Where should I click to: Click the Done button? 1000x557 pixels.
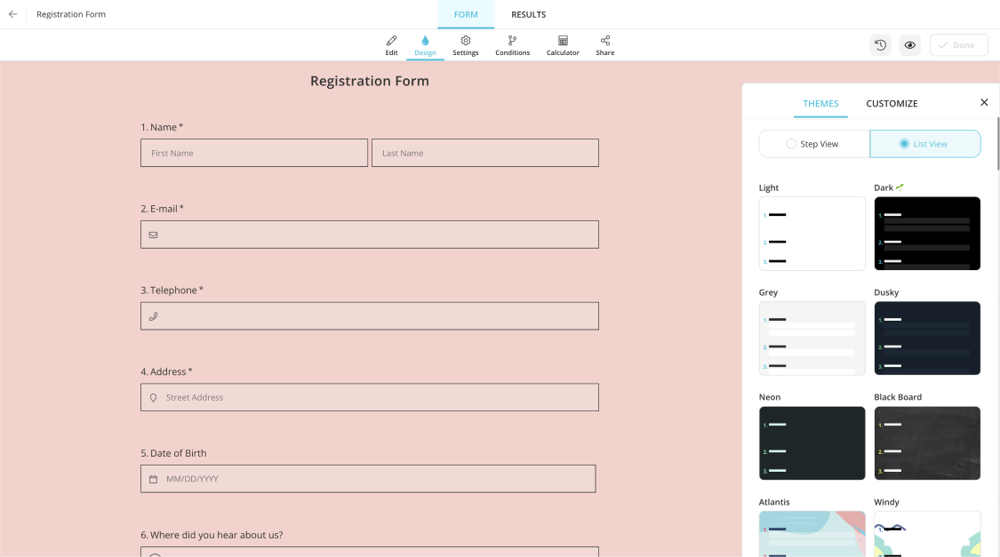pos(958,45)
